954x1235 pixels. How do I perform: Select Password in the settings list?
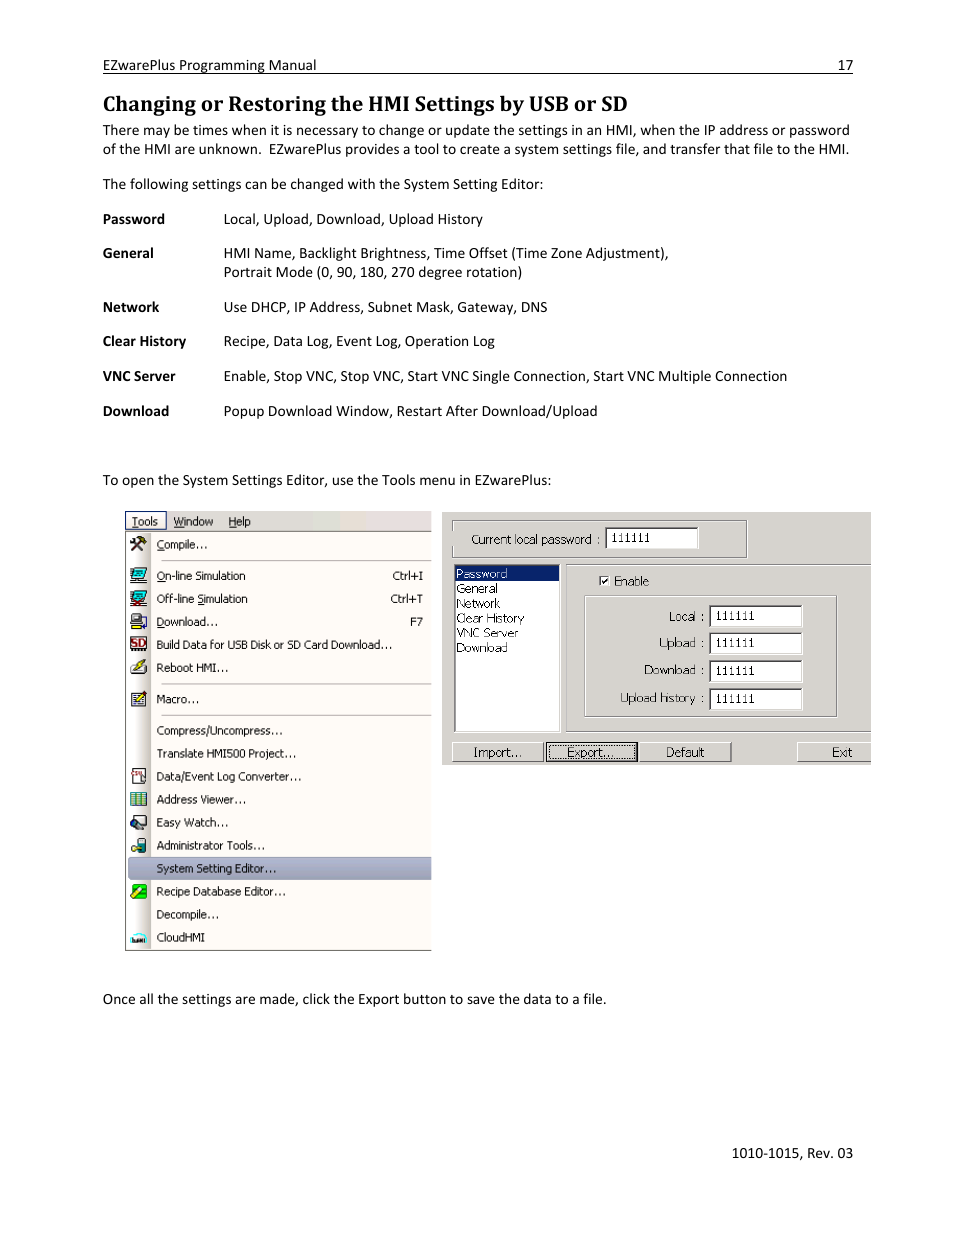pyautogui.click(x=507, y=574)
